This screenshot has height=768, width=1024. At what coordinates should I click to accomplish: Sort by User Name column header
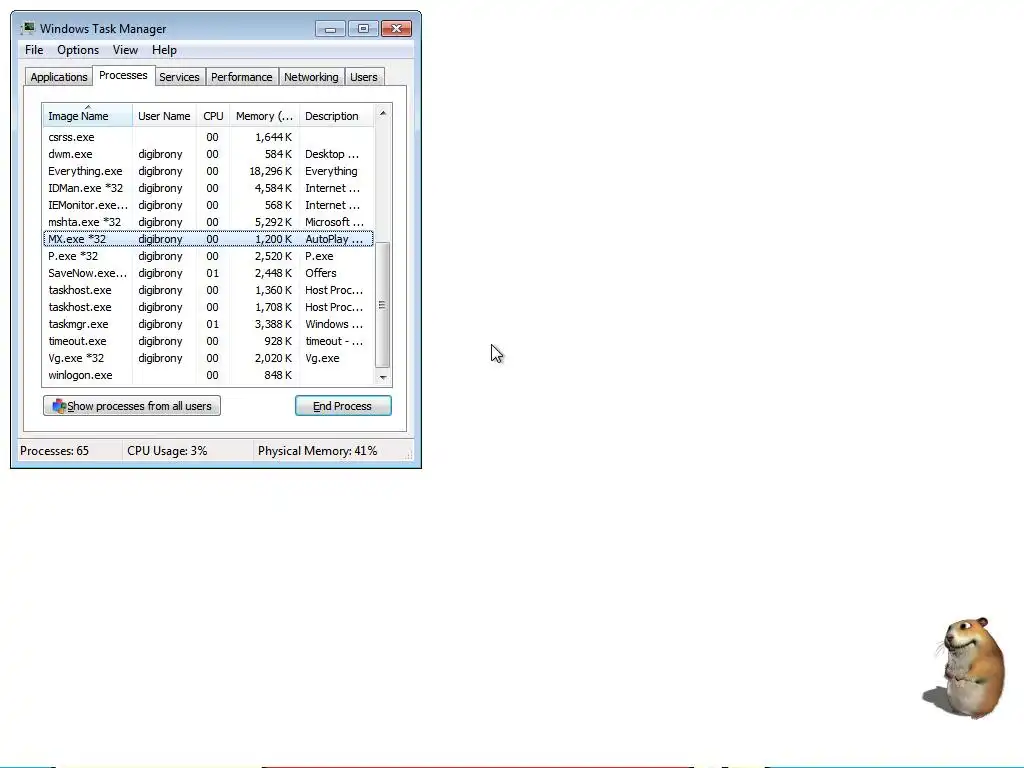tap(164, 116)
